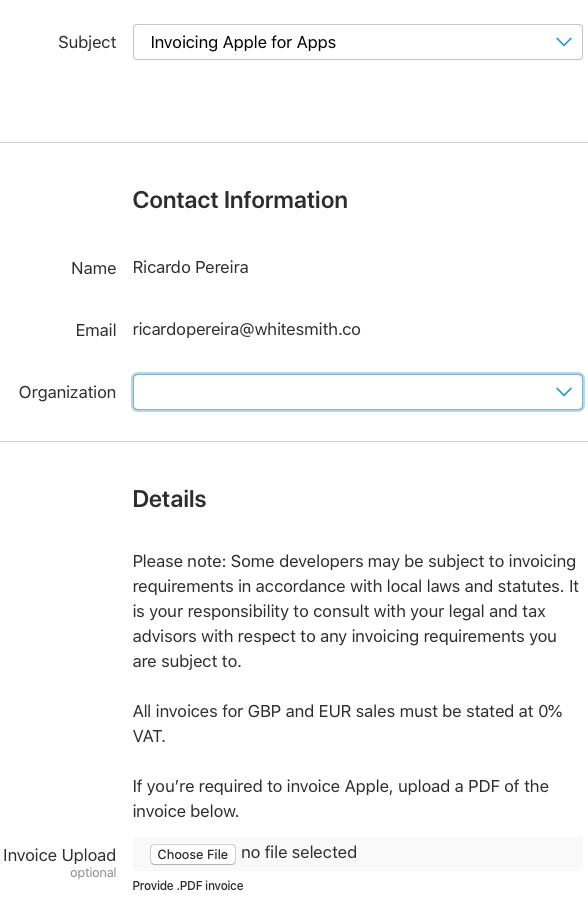Click the blue chevron in the Subject field
The width and height of the screenshot is (588, 918).
(563, 42)
